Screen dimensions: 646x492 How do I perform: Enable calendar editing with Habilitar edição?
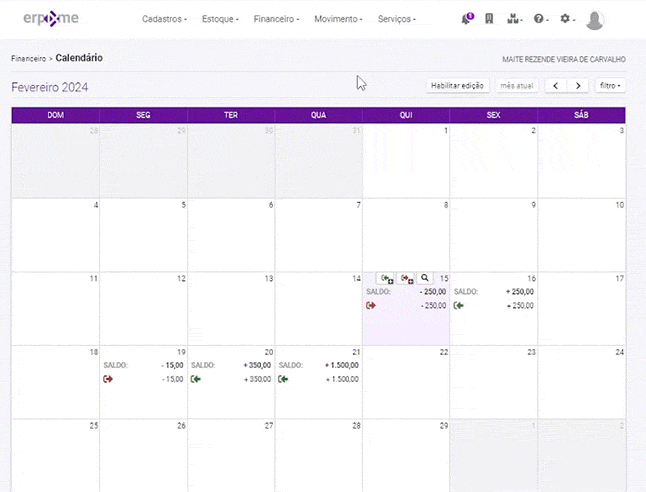click(x=457, y=86)
